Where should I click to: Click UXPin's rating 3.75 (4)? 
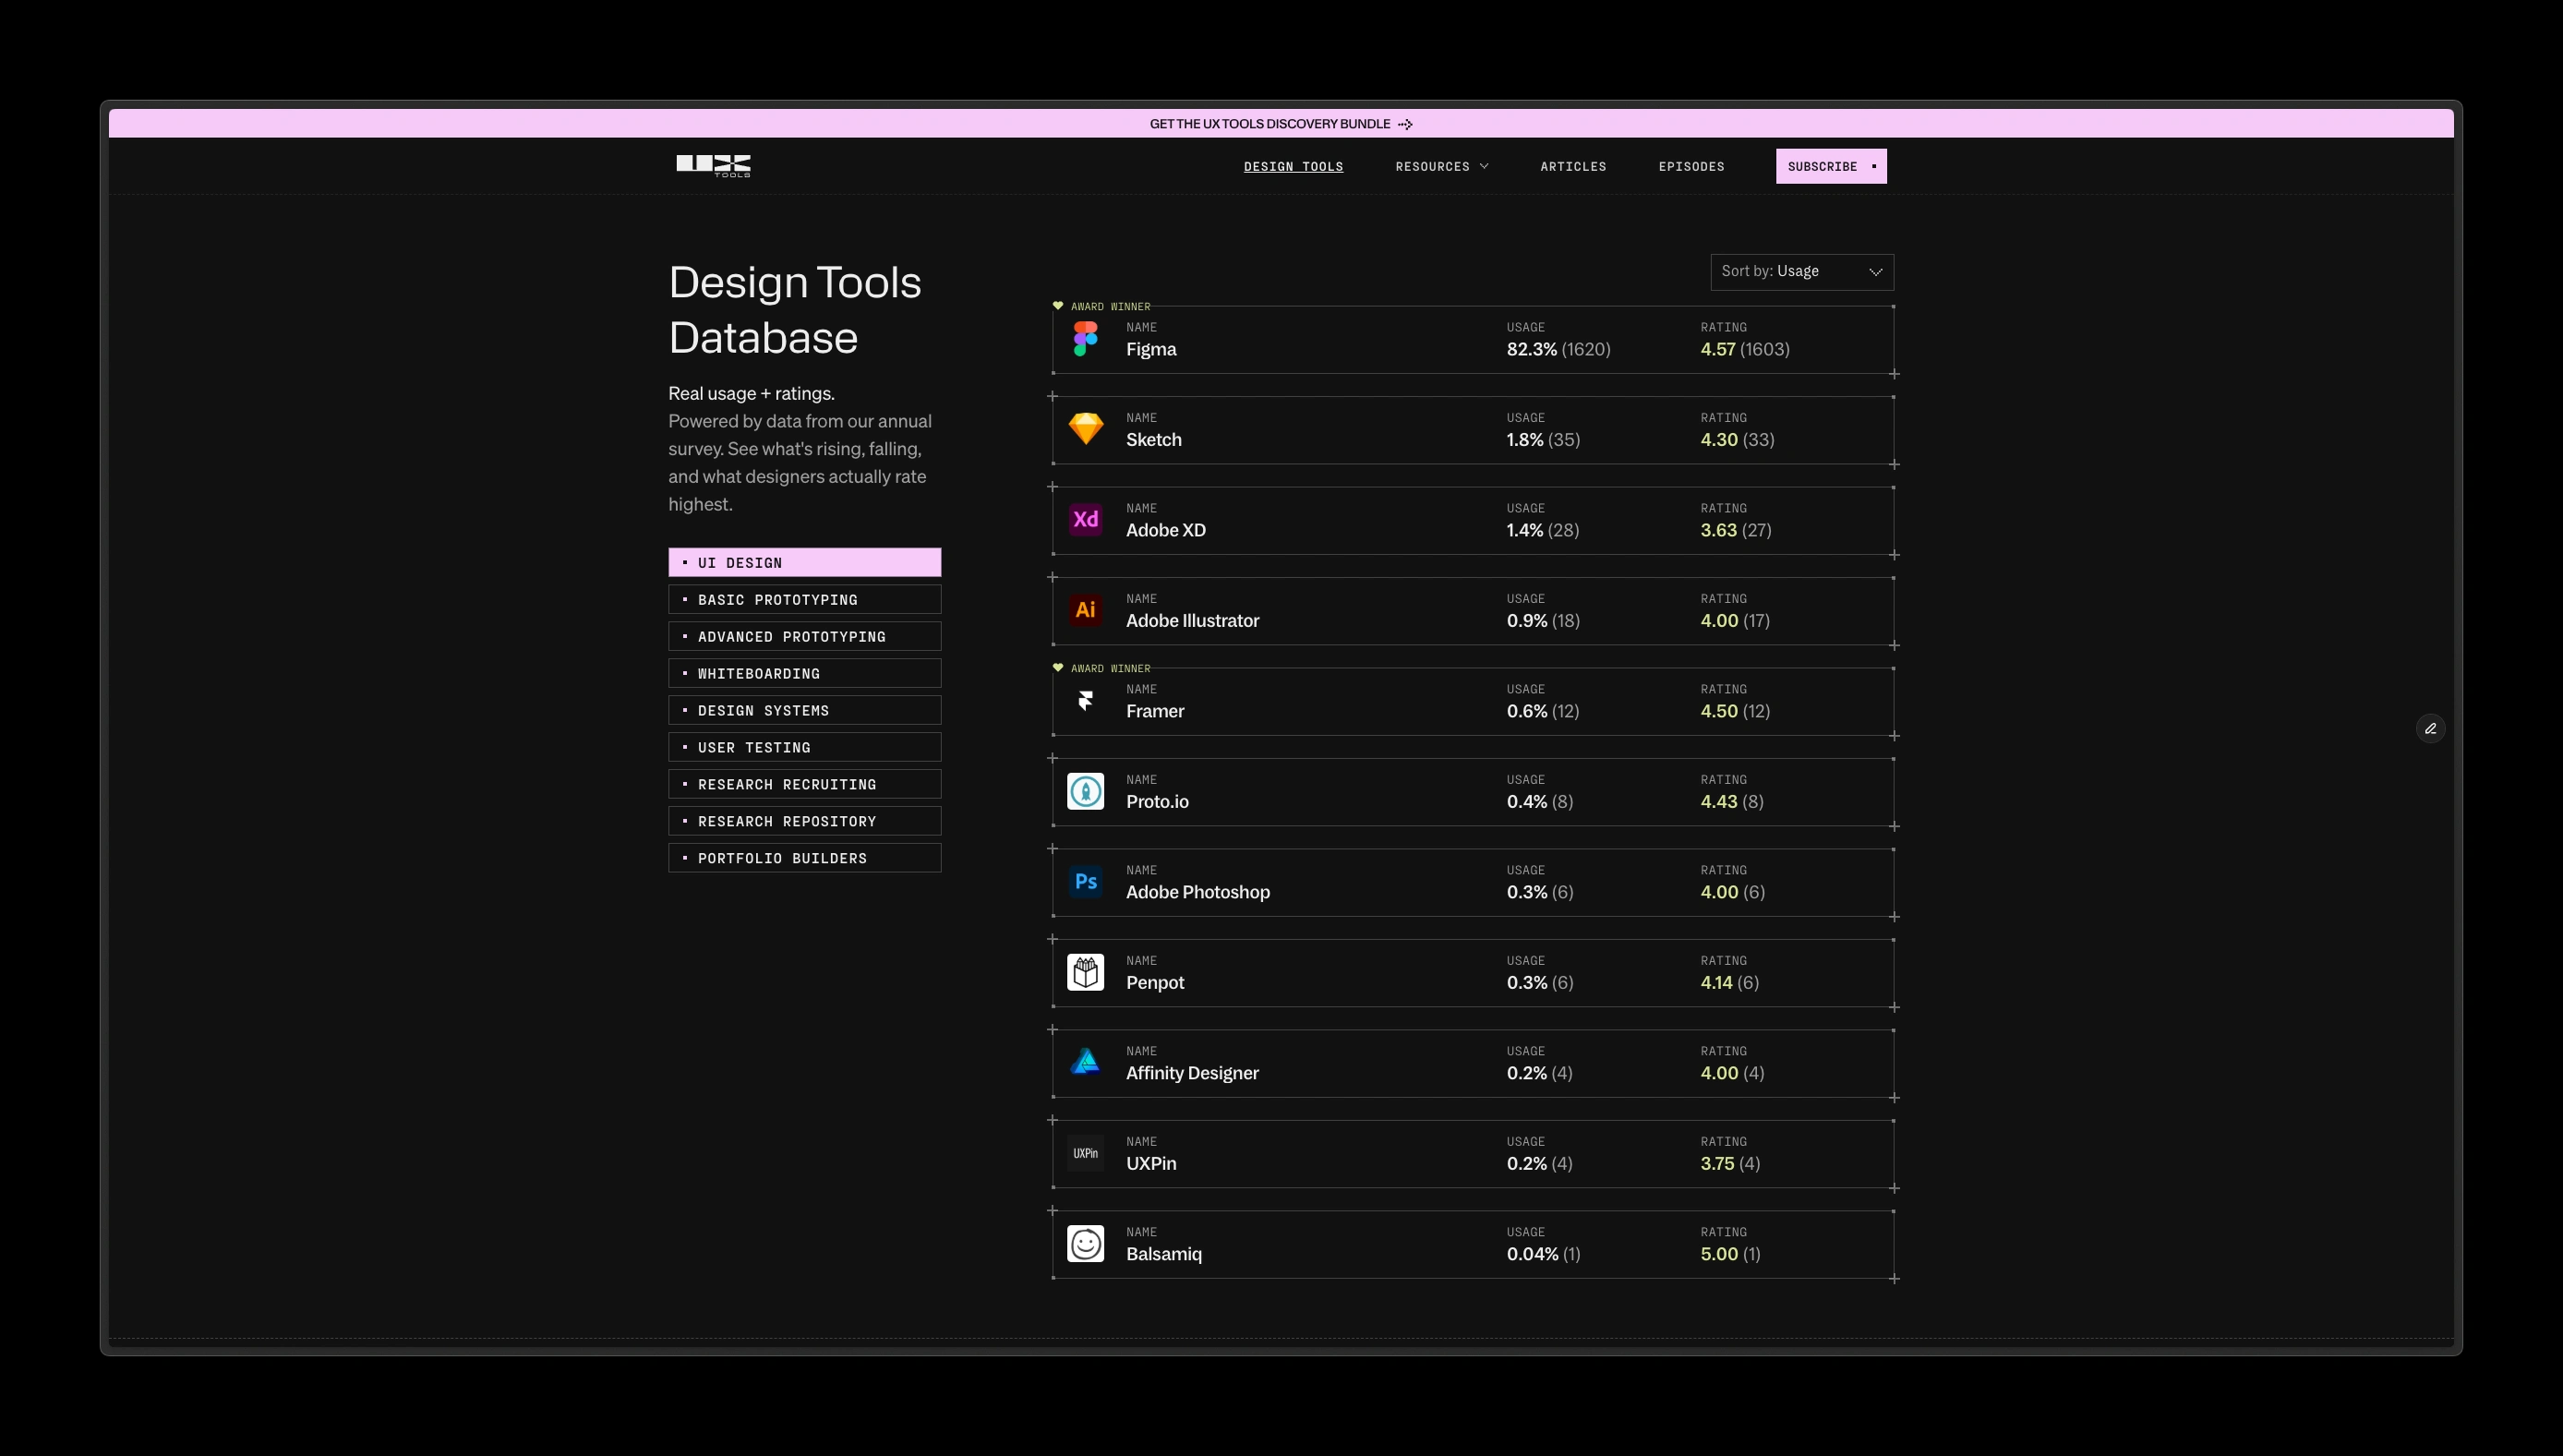click(x=1730, y=1164)
